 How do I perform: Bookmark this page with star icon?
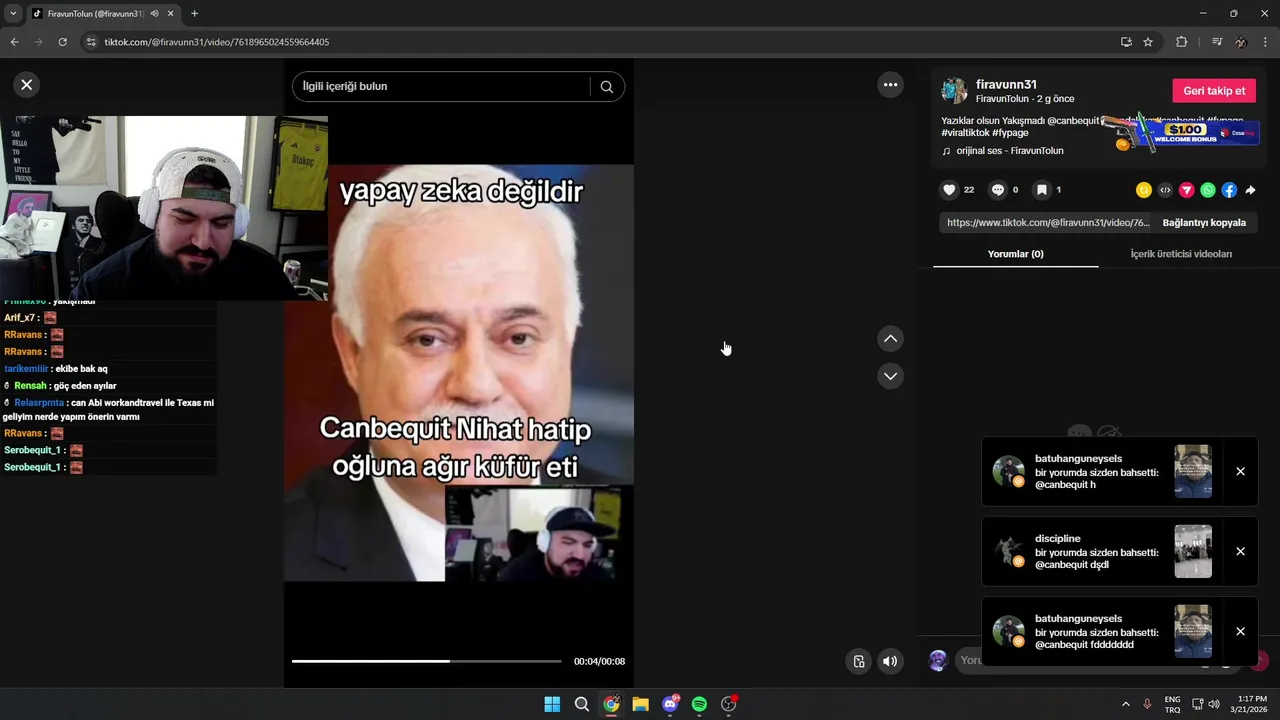pos(1148,42)
